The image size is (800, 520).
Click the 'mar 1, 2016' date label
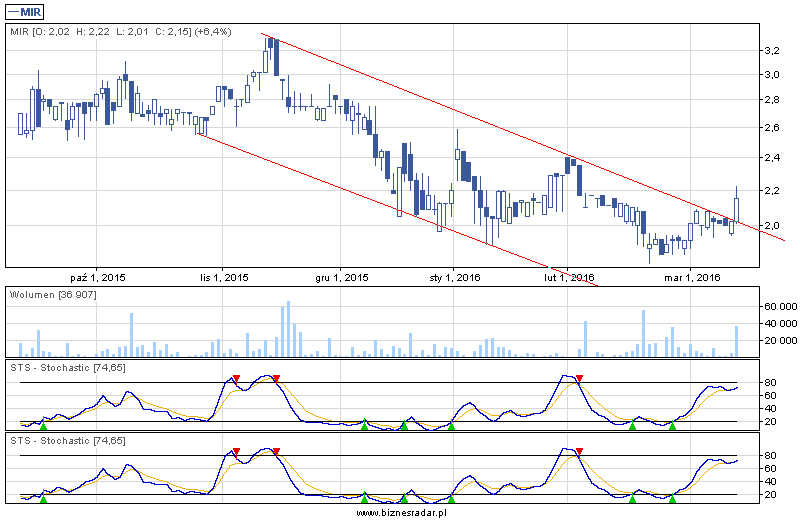point(692,277)
